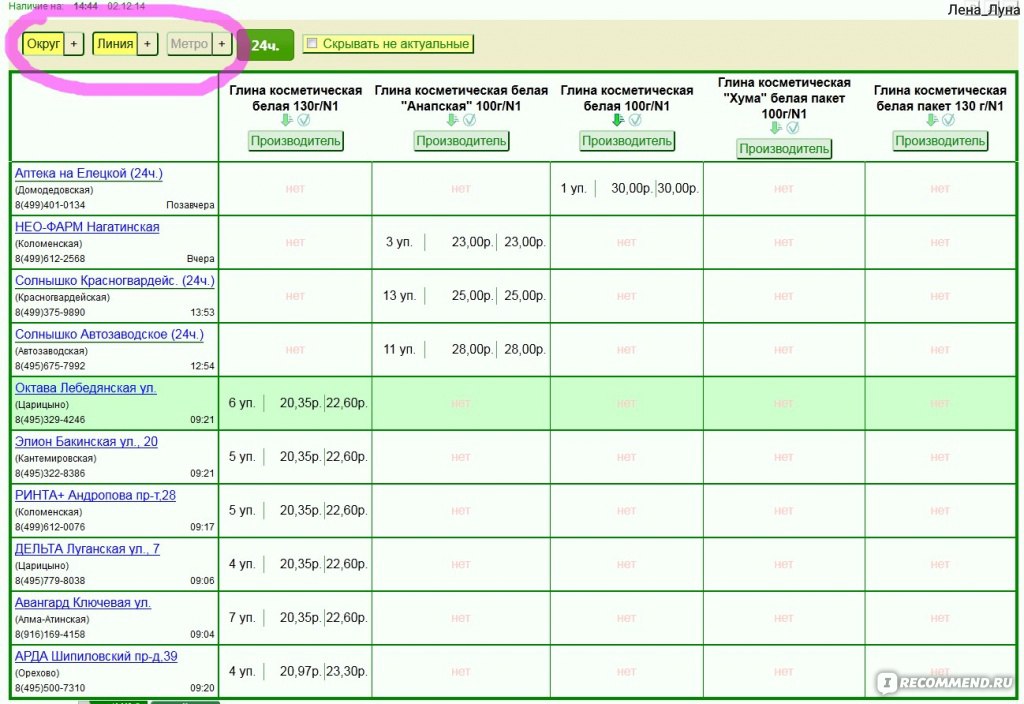1024x704 pixels.
Task: Click the 'Позавчера' update time for Аптека на Елецкой
Action: click(190, 205)
